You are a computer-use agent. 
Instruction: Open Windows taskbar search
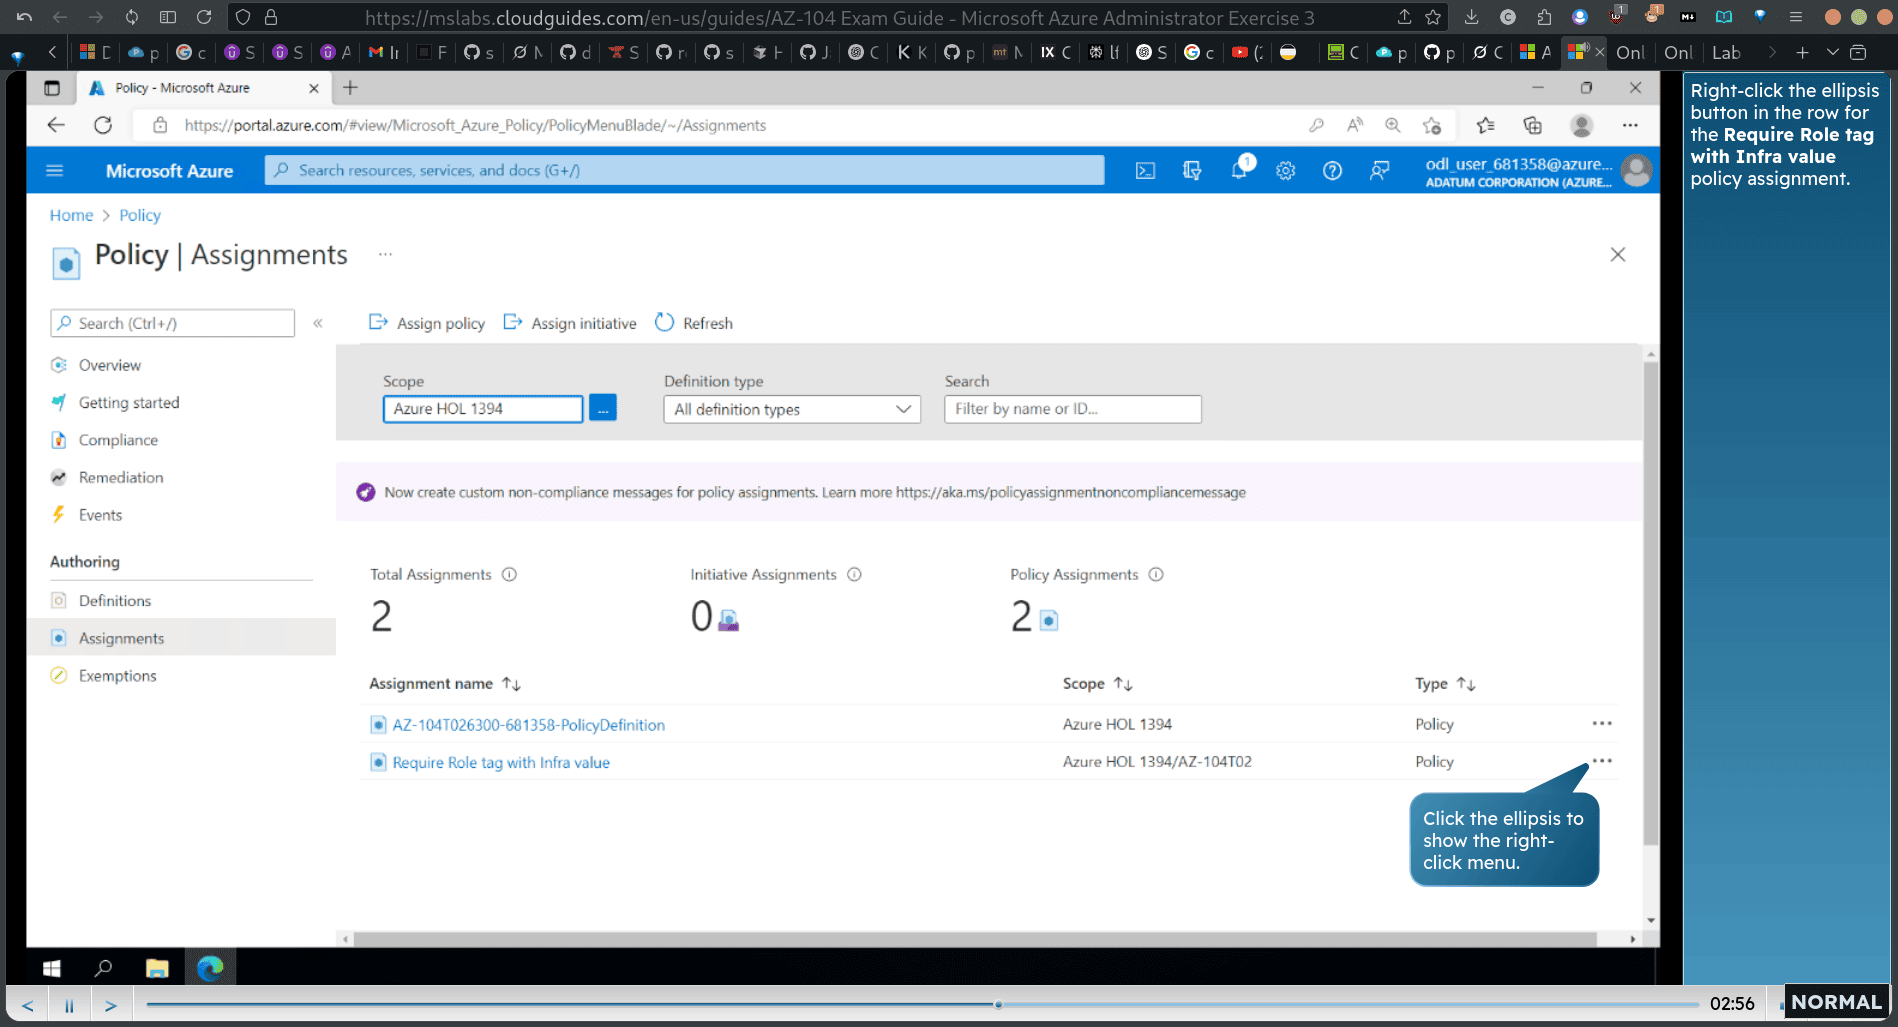pos(103,968)
